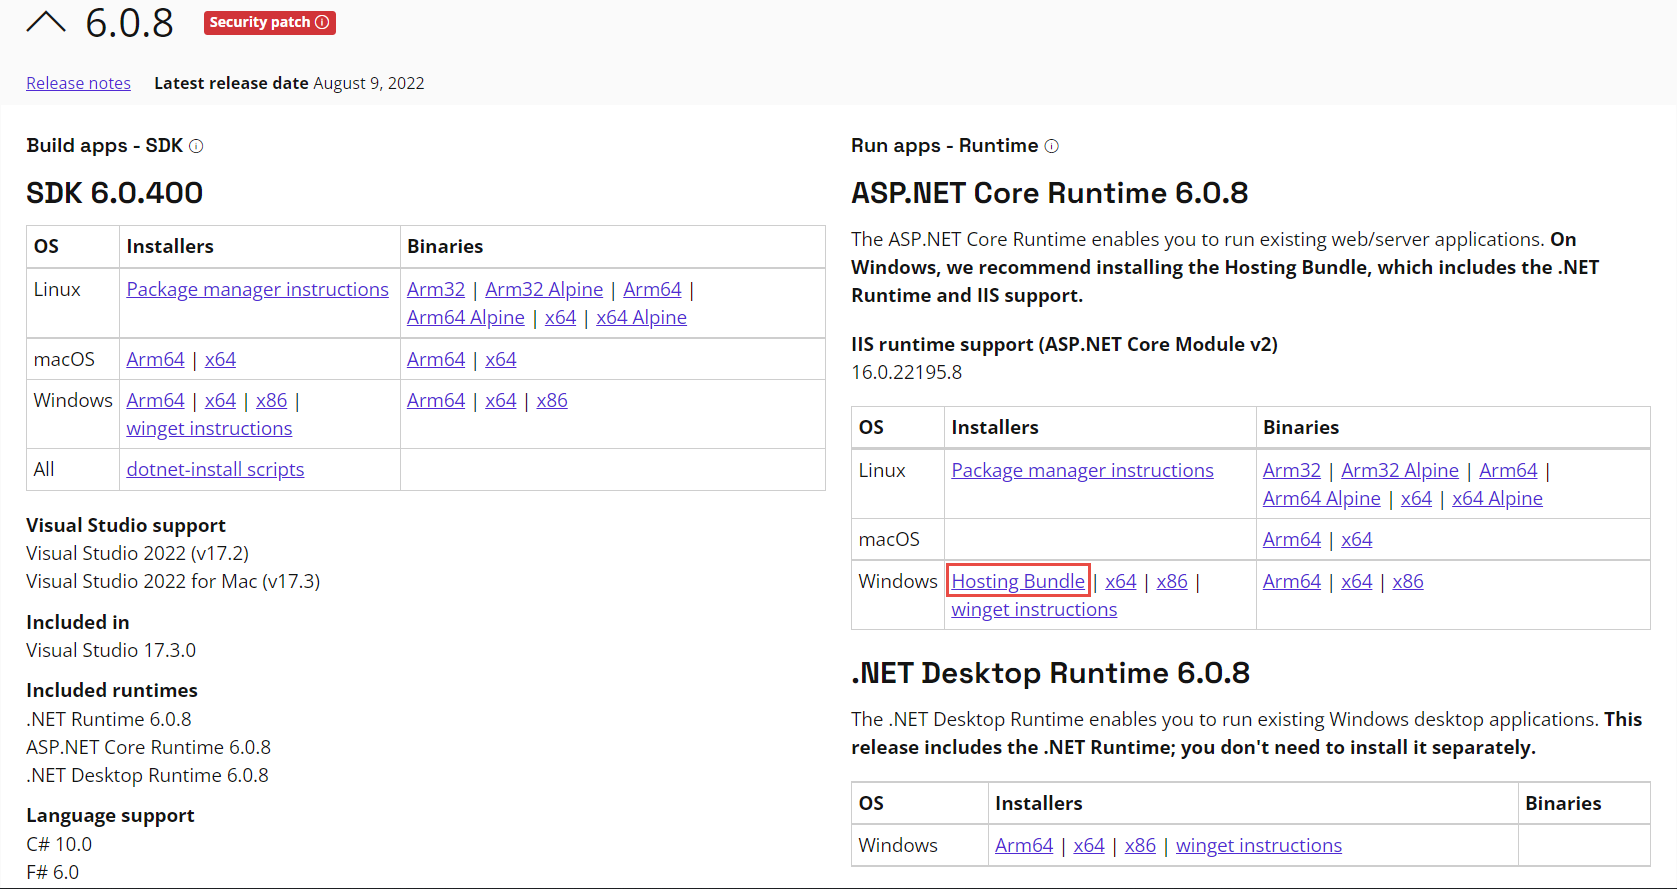Download SDK macOS x64 installer
The height and width of the screenshot is (889, 1677).
point(220,359)
